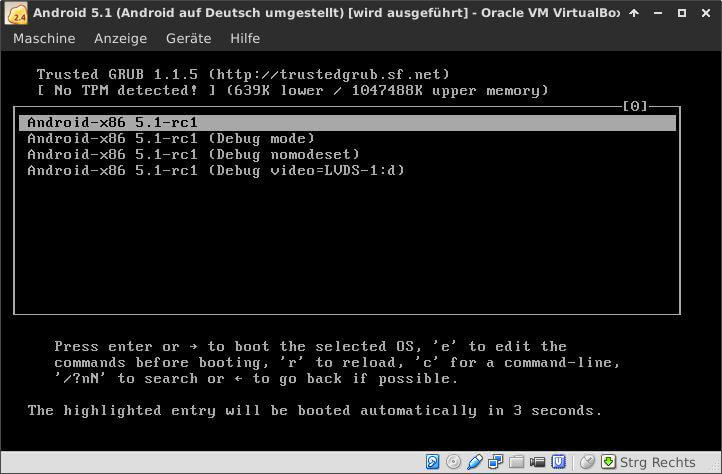Open the Anzeige menu
The width and height of the screenshot is (722, 474).
pyautogui.click(x=120, y=38)
